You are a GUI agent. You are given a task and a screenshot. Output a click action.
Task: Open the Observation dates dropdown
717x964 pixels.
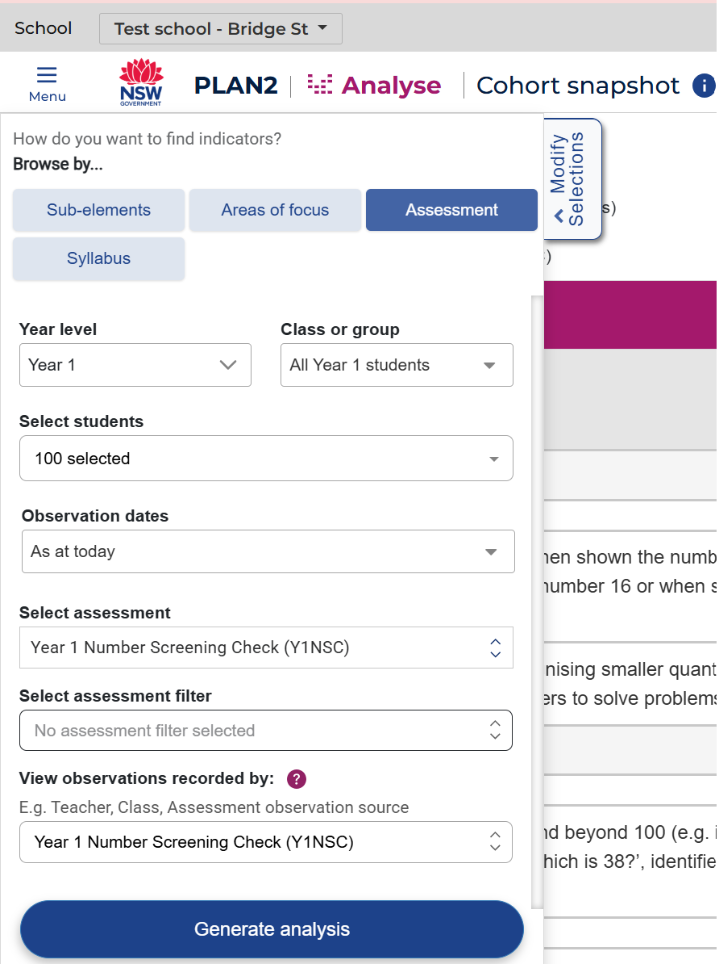(x=268, y=551)
